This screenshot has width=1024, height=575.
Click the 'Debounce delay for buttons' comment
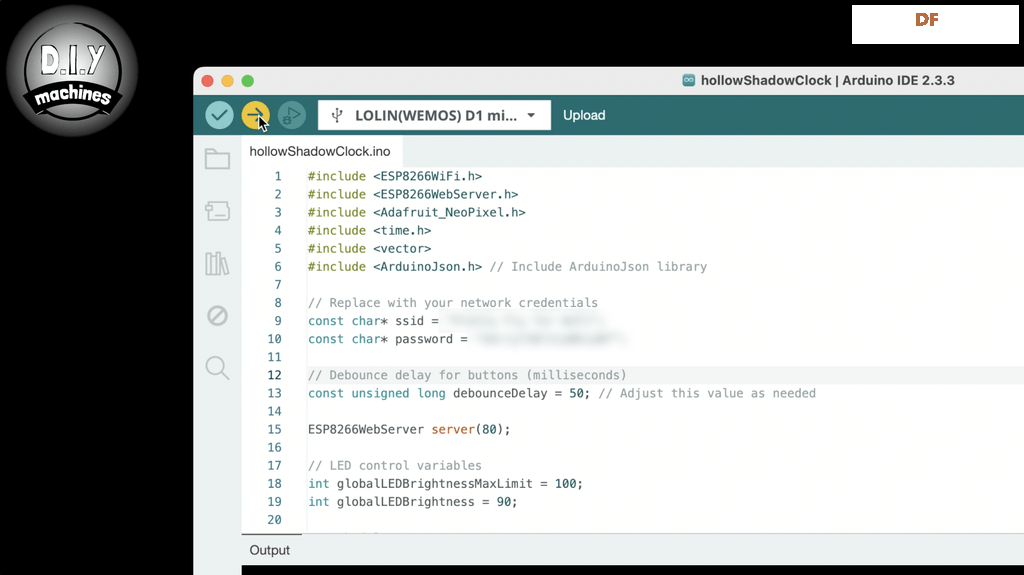point(467,375)
